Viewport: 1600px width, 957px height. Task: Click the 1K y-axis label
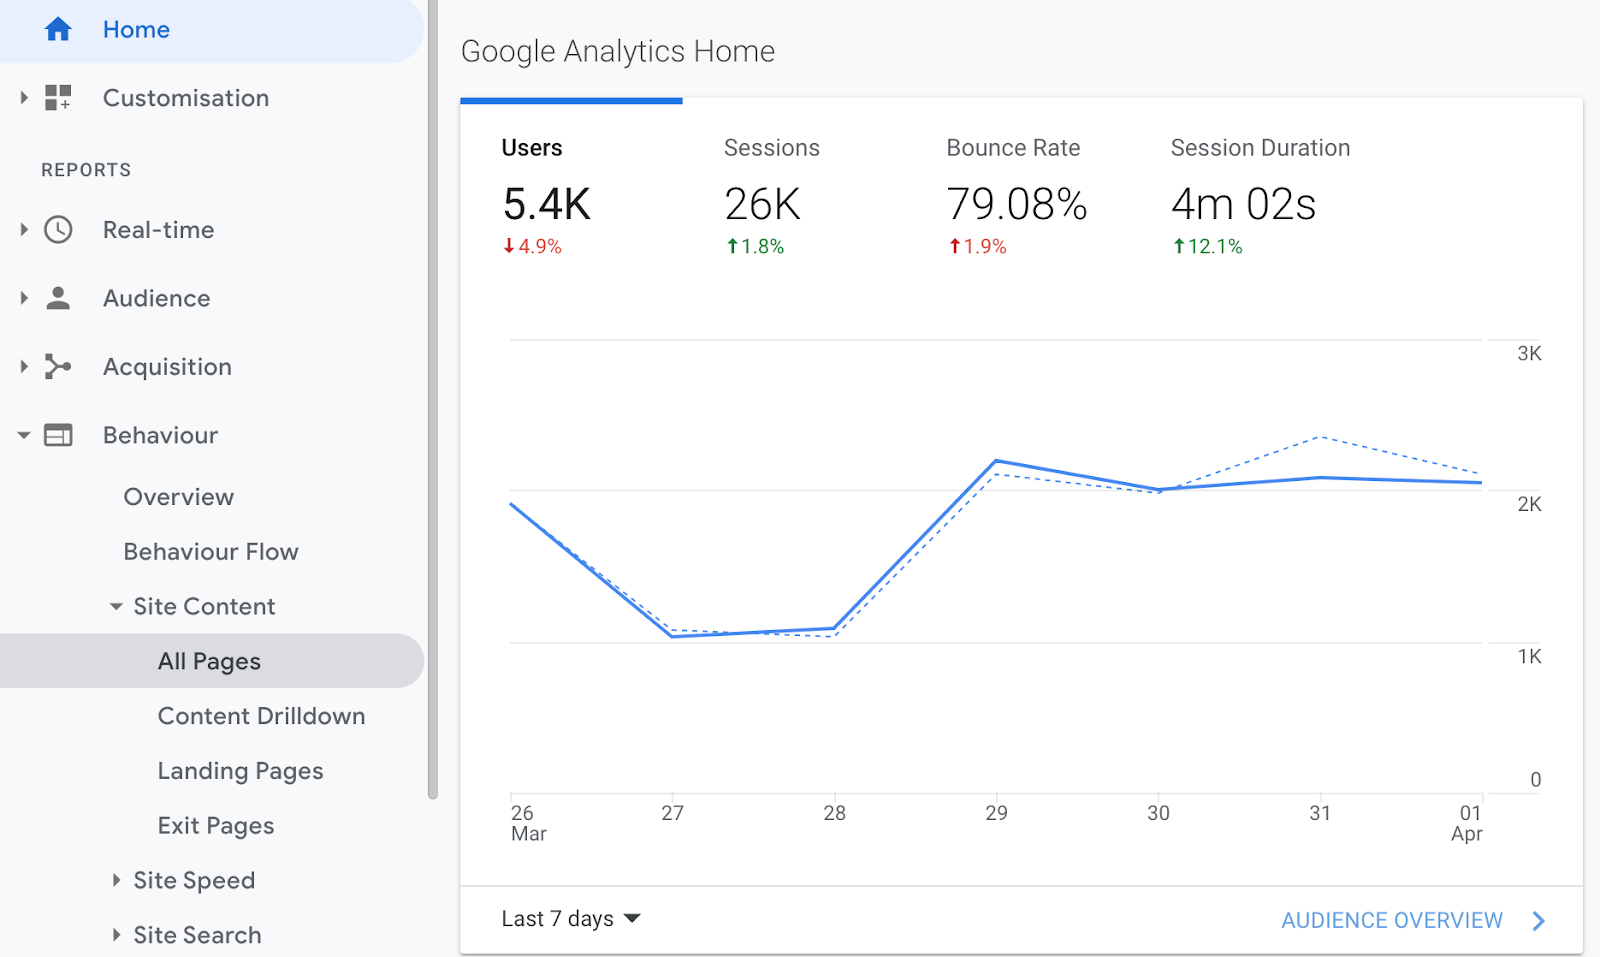tap(1529, 656)
